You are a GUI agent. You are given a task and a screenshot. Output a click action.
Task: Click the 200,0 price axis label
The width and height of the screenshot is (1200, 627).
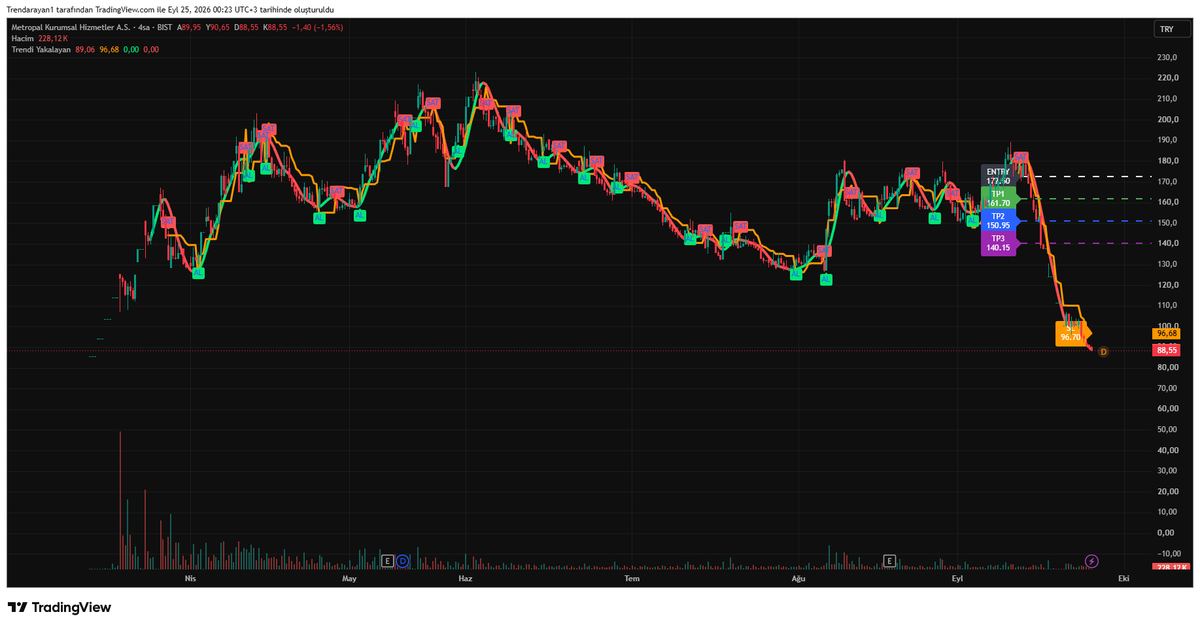point(1166,119)
